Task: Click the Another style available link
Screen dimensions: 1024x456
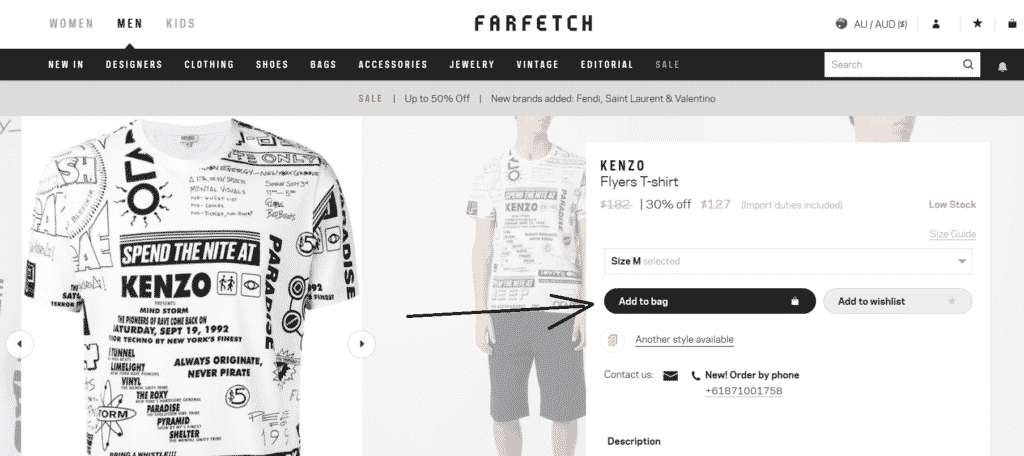Action: pyautogui.click(x=684, y=340)
